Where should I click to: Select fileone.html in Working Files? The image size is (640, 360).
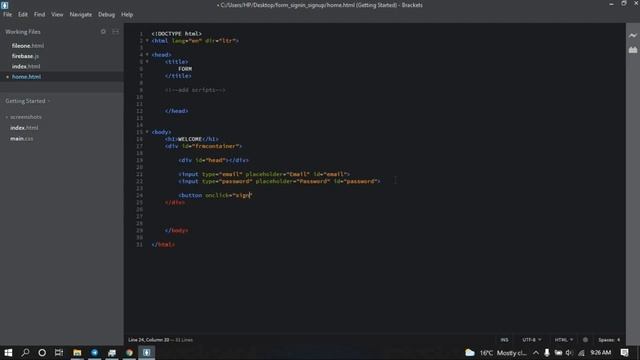tap(28, 46)
